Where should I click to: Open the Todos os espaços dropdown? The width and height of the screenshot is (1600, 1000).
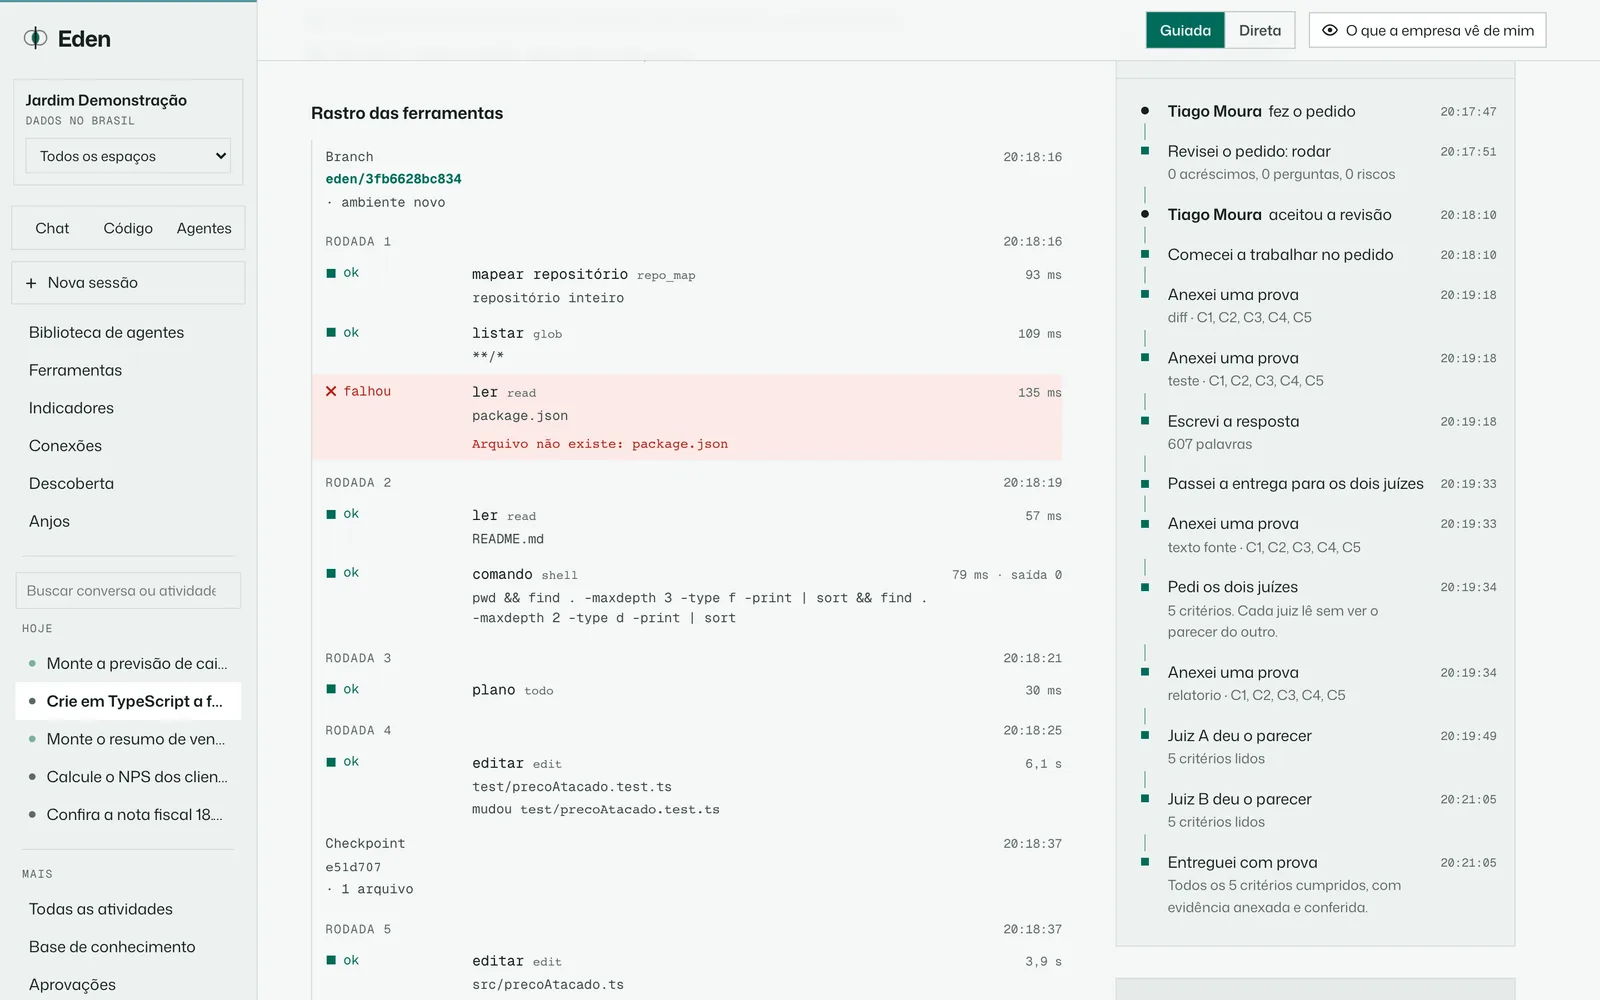[x=128, y=156]
